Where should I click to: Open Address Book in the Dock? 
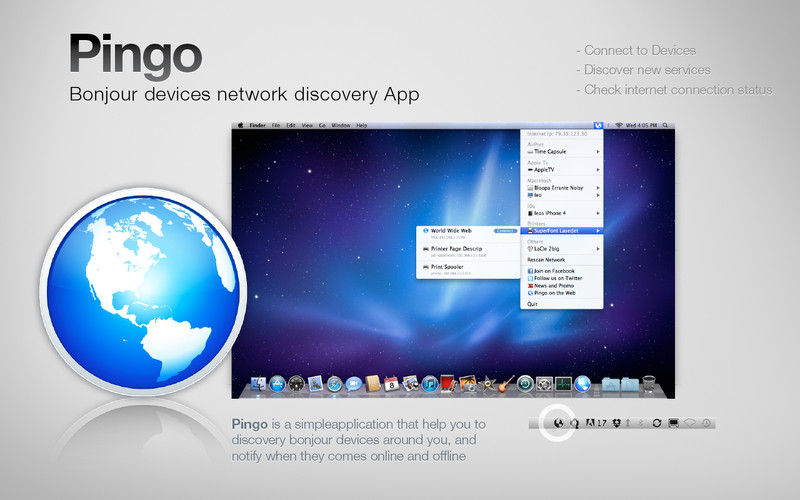(x=372, y=383)
